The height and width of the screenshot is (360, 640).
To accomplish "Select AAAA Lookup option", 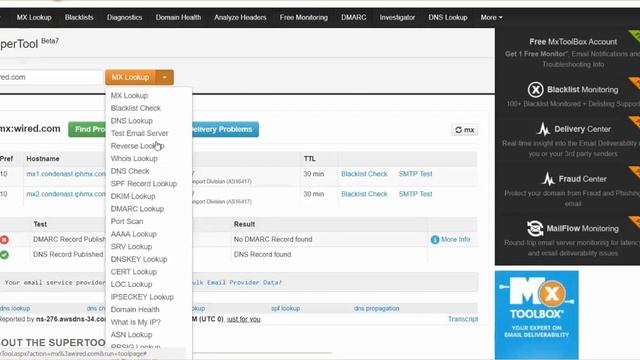I will pyautogui.click(x=133, y=234).
